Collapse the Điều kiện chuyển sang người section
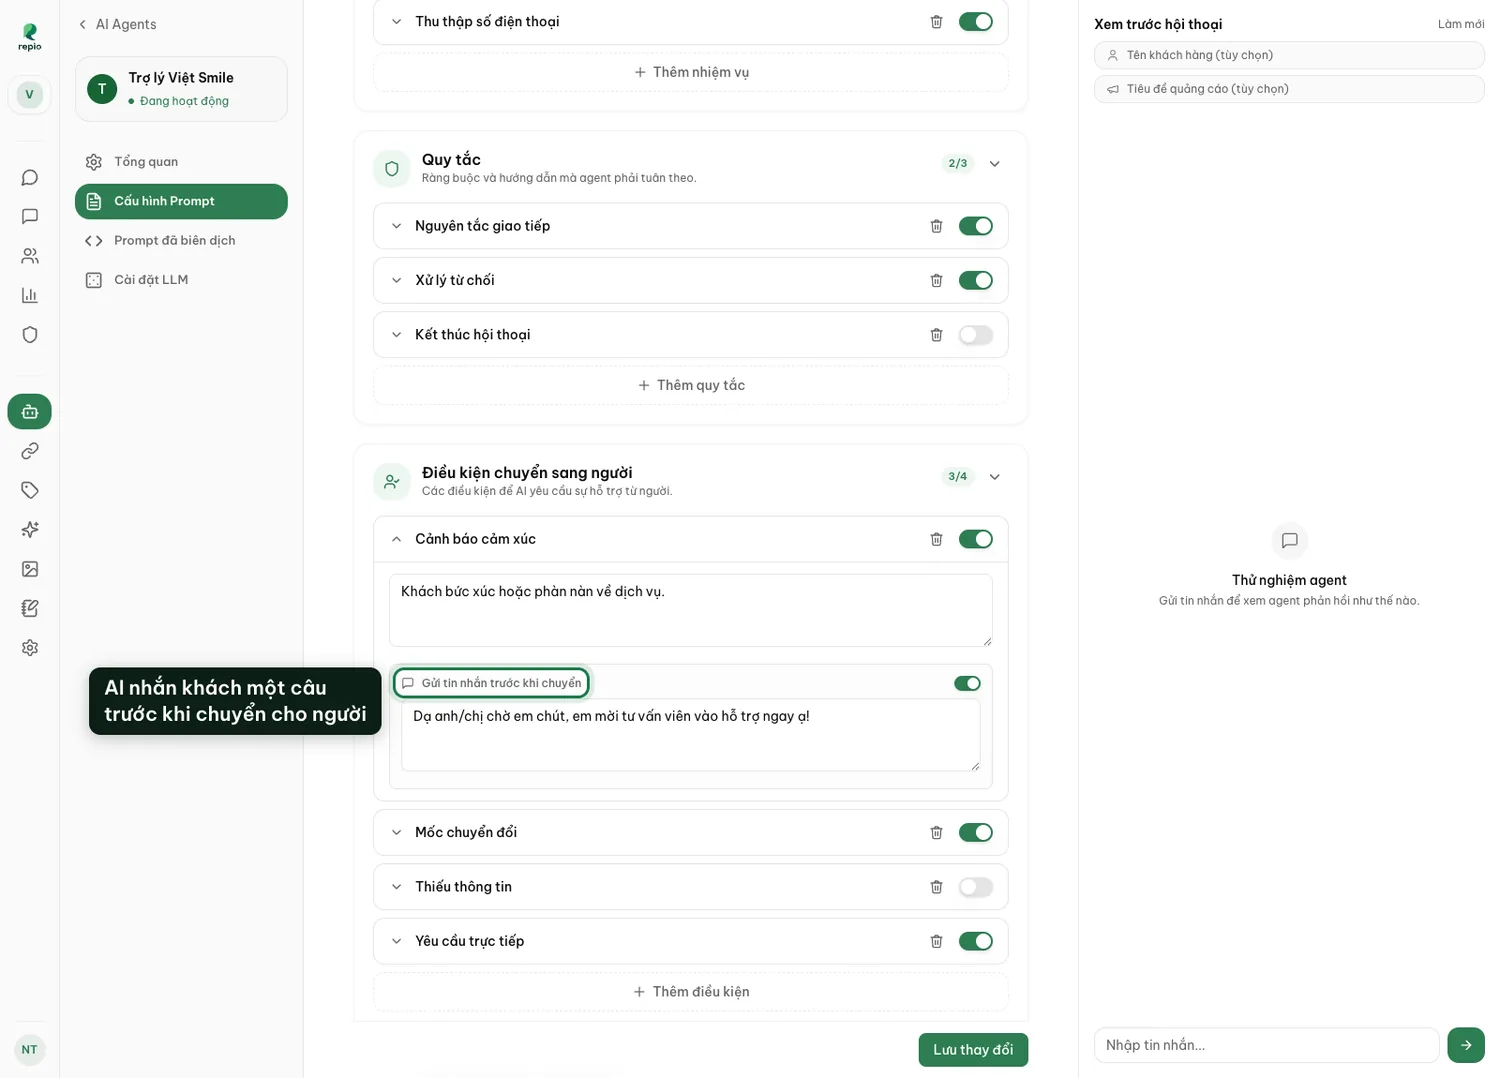This screenshot has width=1500, height=1078. (994, 477)
